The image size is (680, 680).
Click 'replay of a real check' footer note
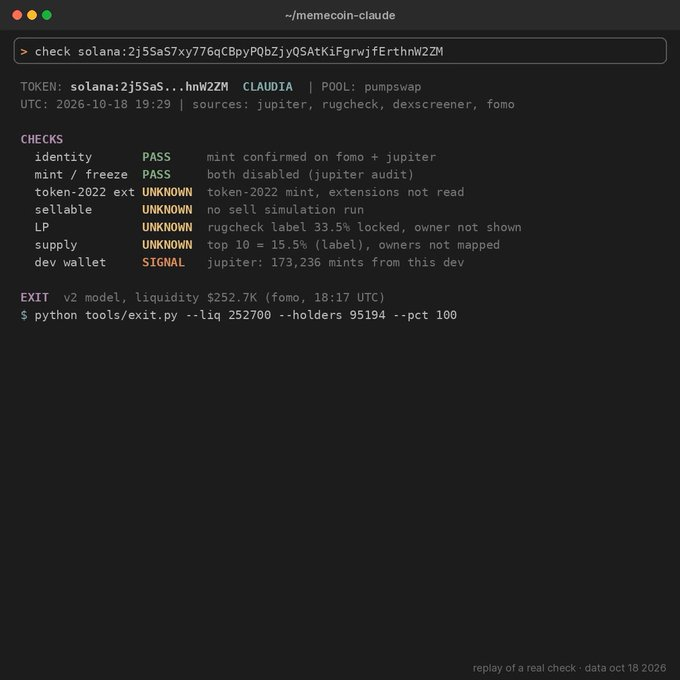524,668
